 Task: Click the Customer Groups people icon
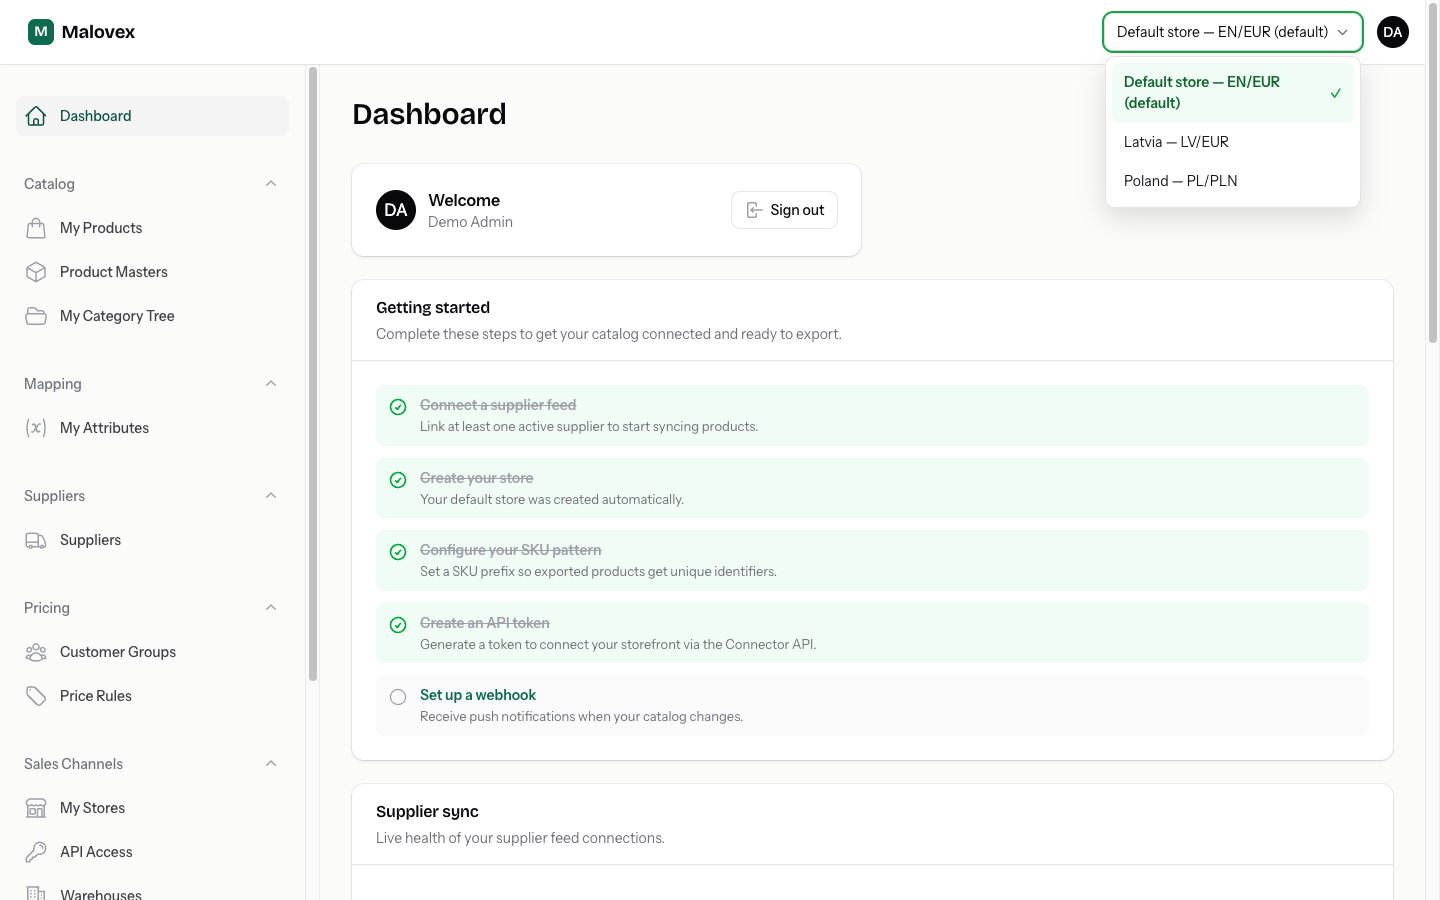coord(36,652)
